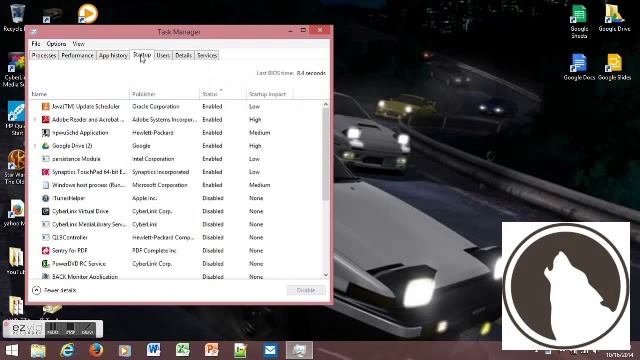
Task: Open the File menu
Action: (36, 44)
